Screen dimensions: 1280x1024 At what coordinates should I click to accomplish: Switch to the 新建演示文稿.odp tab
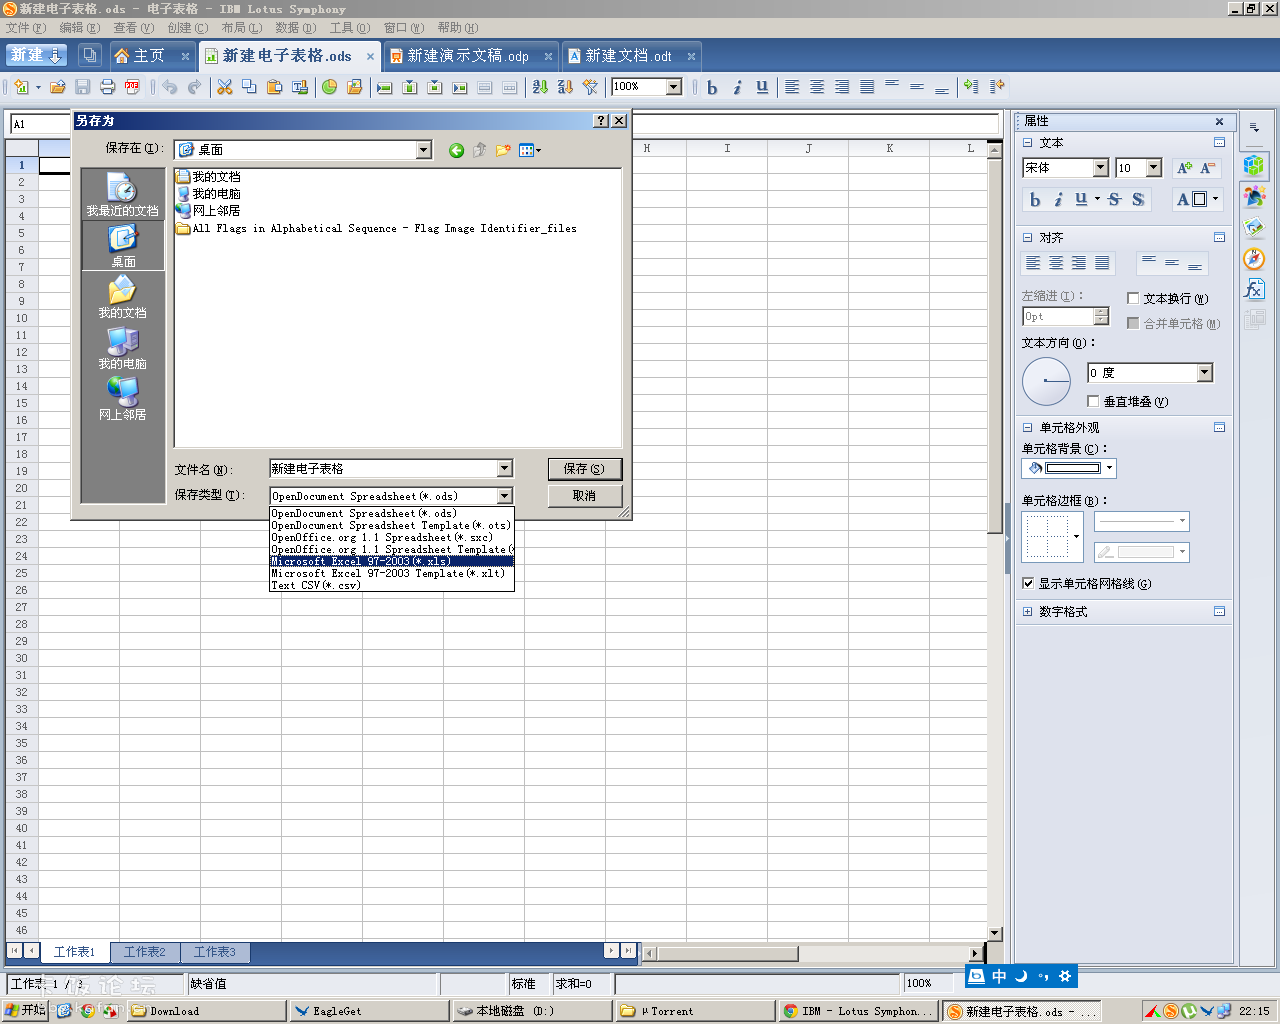click(x=470, y=56)
